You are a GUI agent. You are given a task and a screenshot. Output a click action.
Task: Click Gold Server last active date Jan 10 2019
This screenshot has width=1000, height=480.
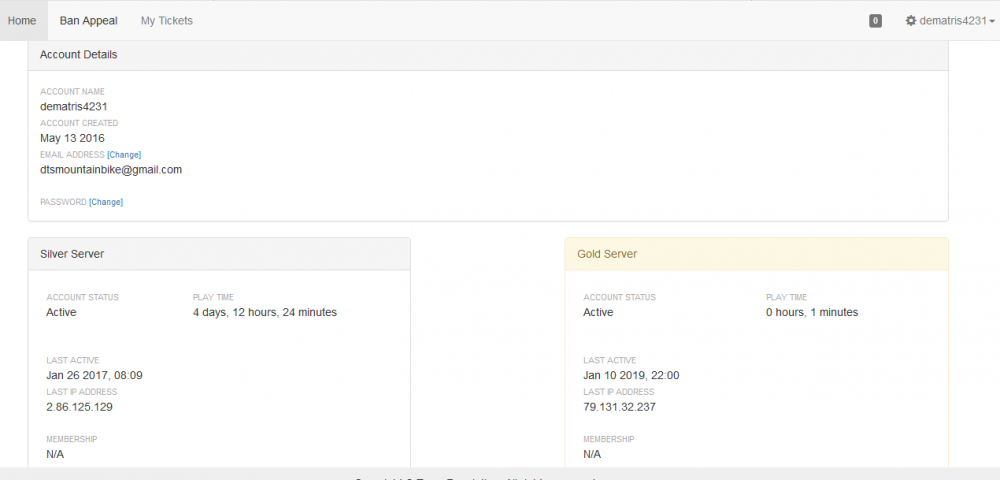[631, 375]
